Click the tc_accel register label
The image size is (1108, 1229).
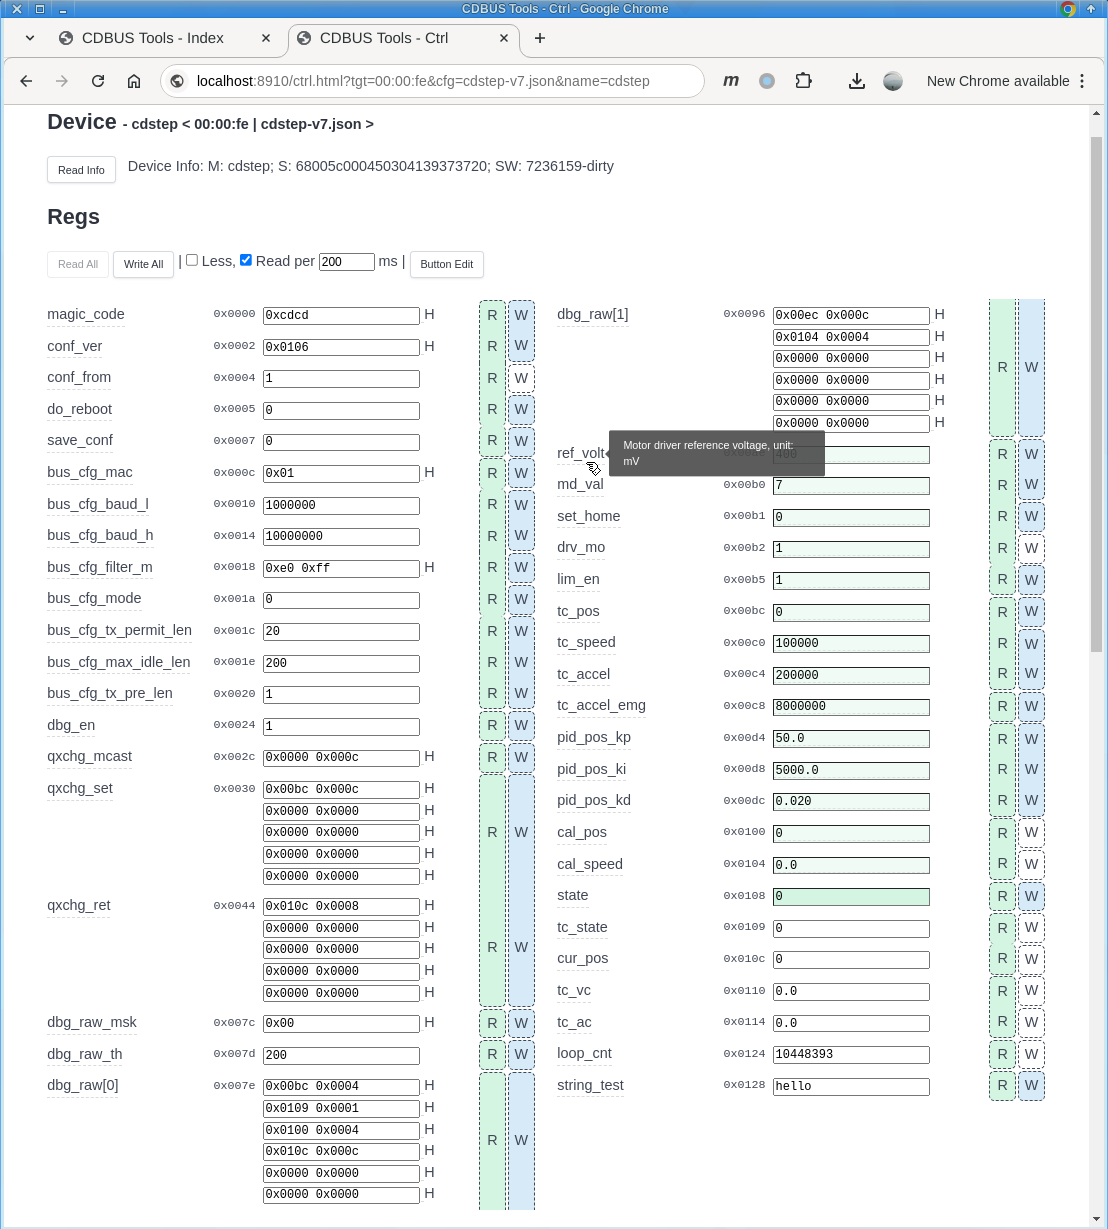coord(583,674)
